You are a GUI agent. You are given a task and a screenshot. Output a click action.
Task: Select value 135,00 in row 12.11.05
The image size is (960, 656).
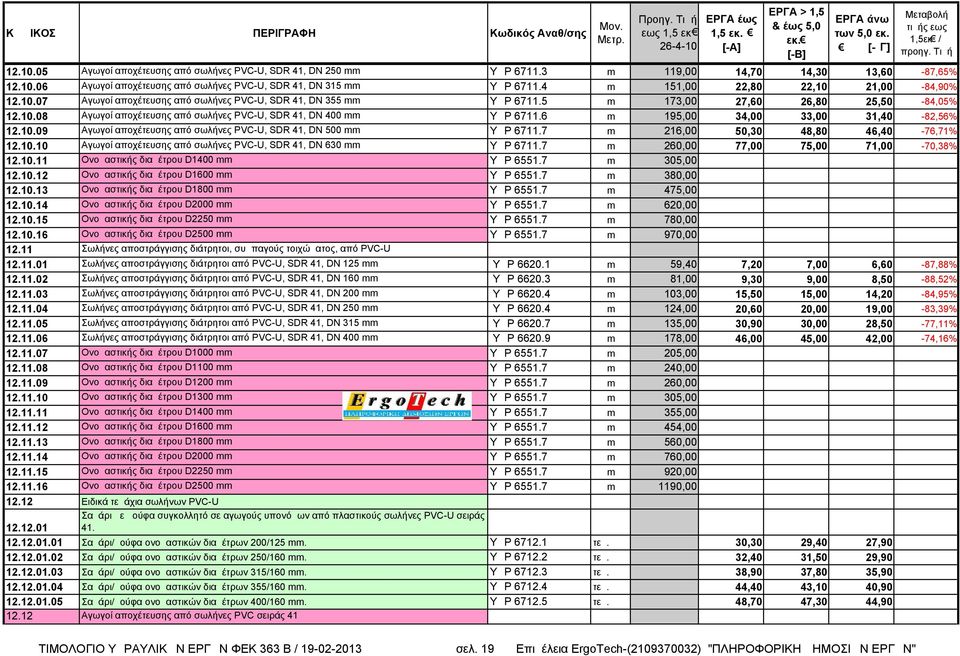(680, 323)
